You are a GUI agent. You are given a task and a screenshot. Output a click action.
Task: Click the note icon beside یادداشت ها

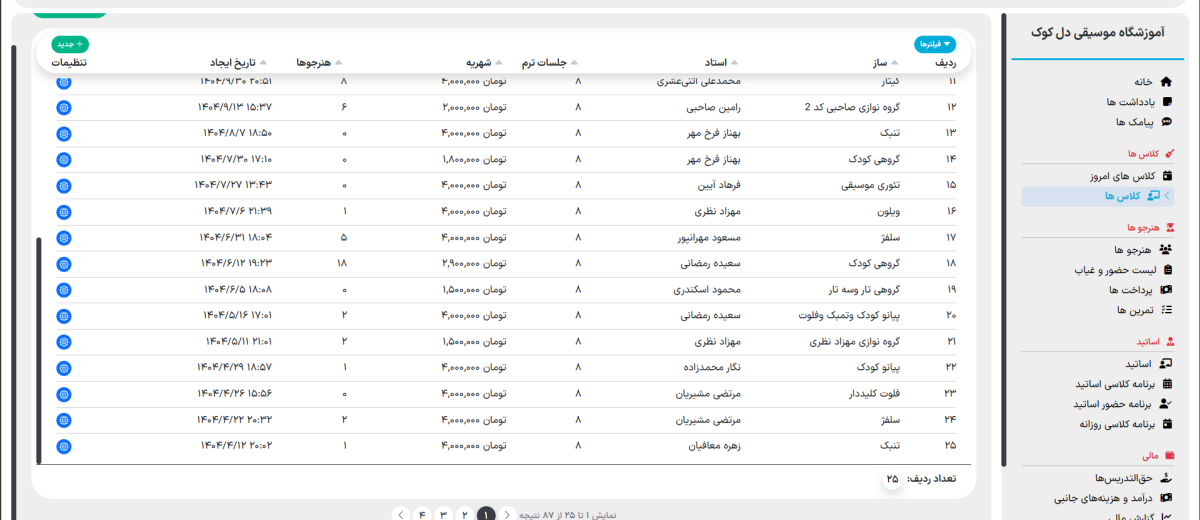click(x=1166, y=102)
